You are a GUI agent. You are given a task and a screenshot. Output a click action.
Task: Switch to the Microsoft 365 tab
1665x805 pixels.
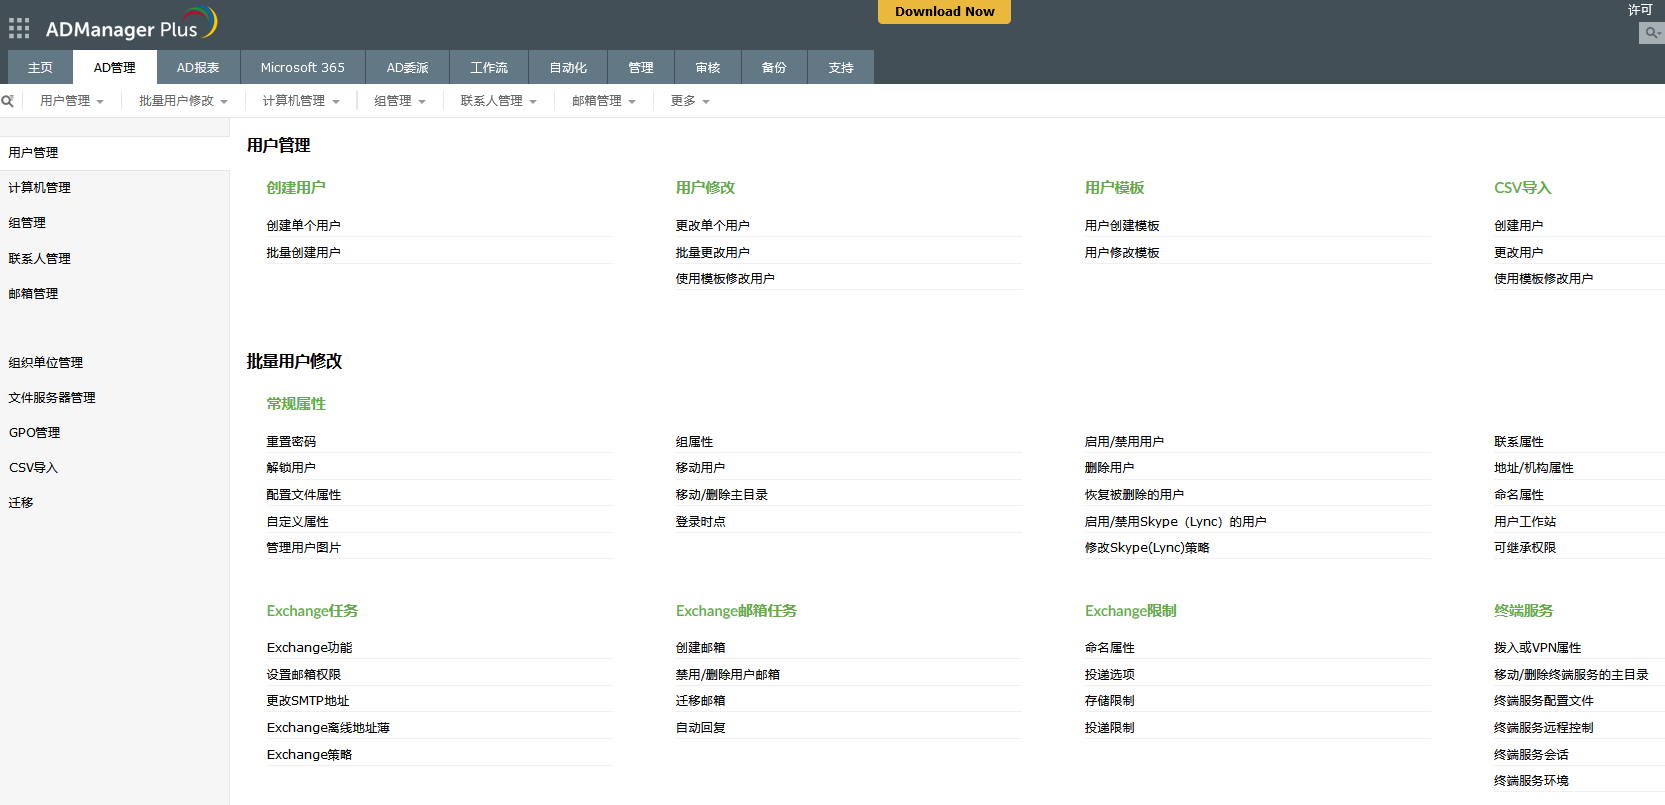(302, 68)
